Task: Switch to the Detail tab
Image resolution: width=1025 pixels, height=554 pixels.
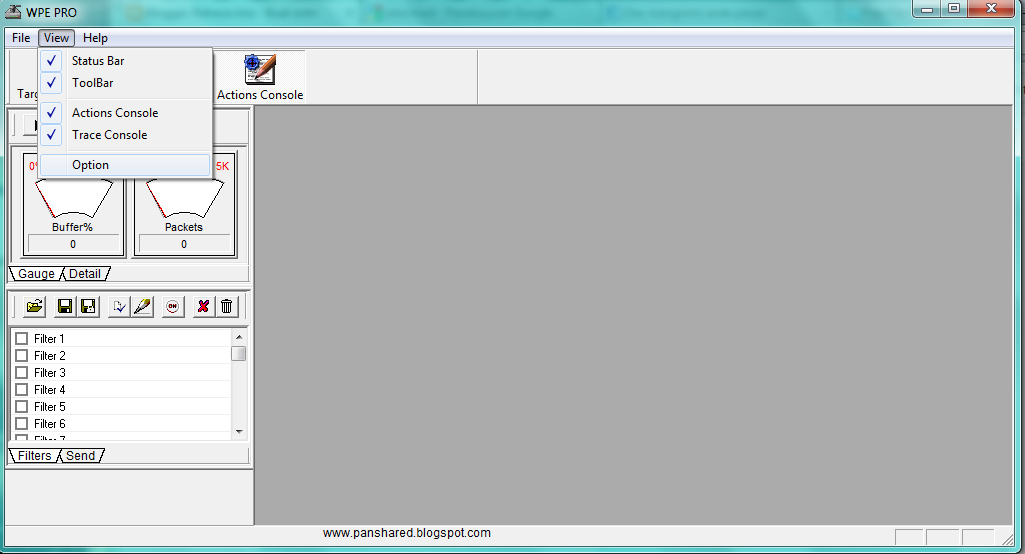Action: [x=85, y=273]
